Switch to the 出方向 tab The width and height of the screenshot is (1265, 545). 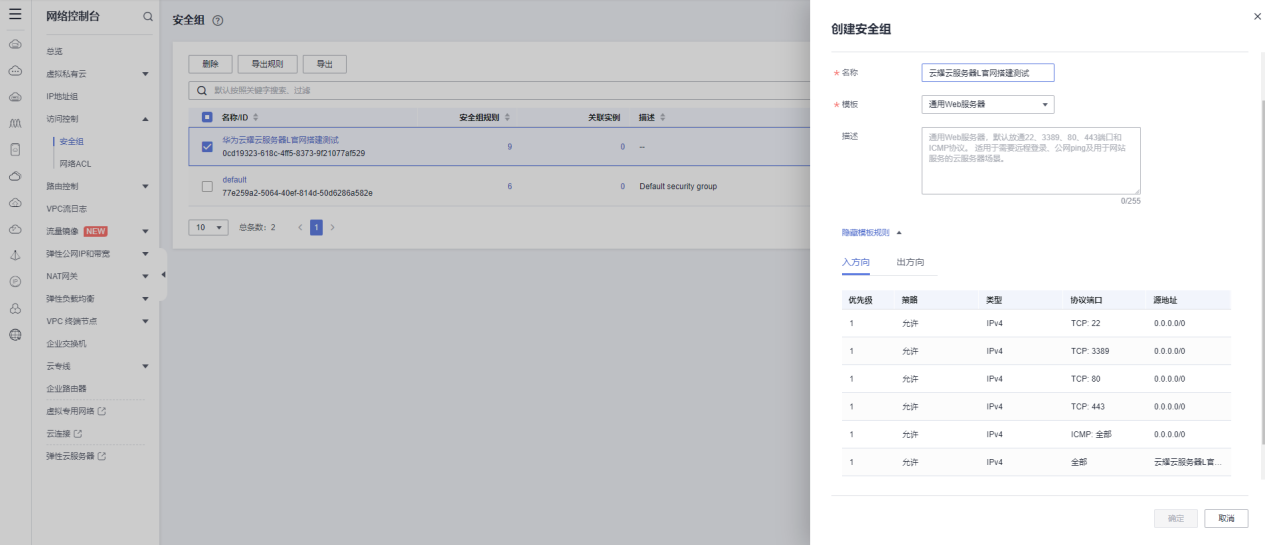[910, 262]
